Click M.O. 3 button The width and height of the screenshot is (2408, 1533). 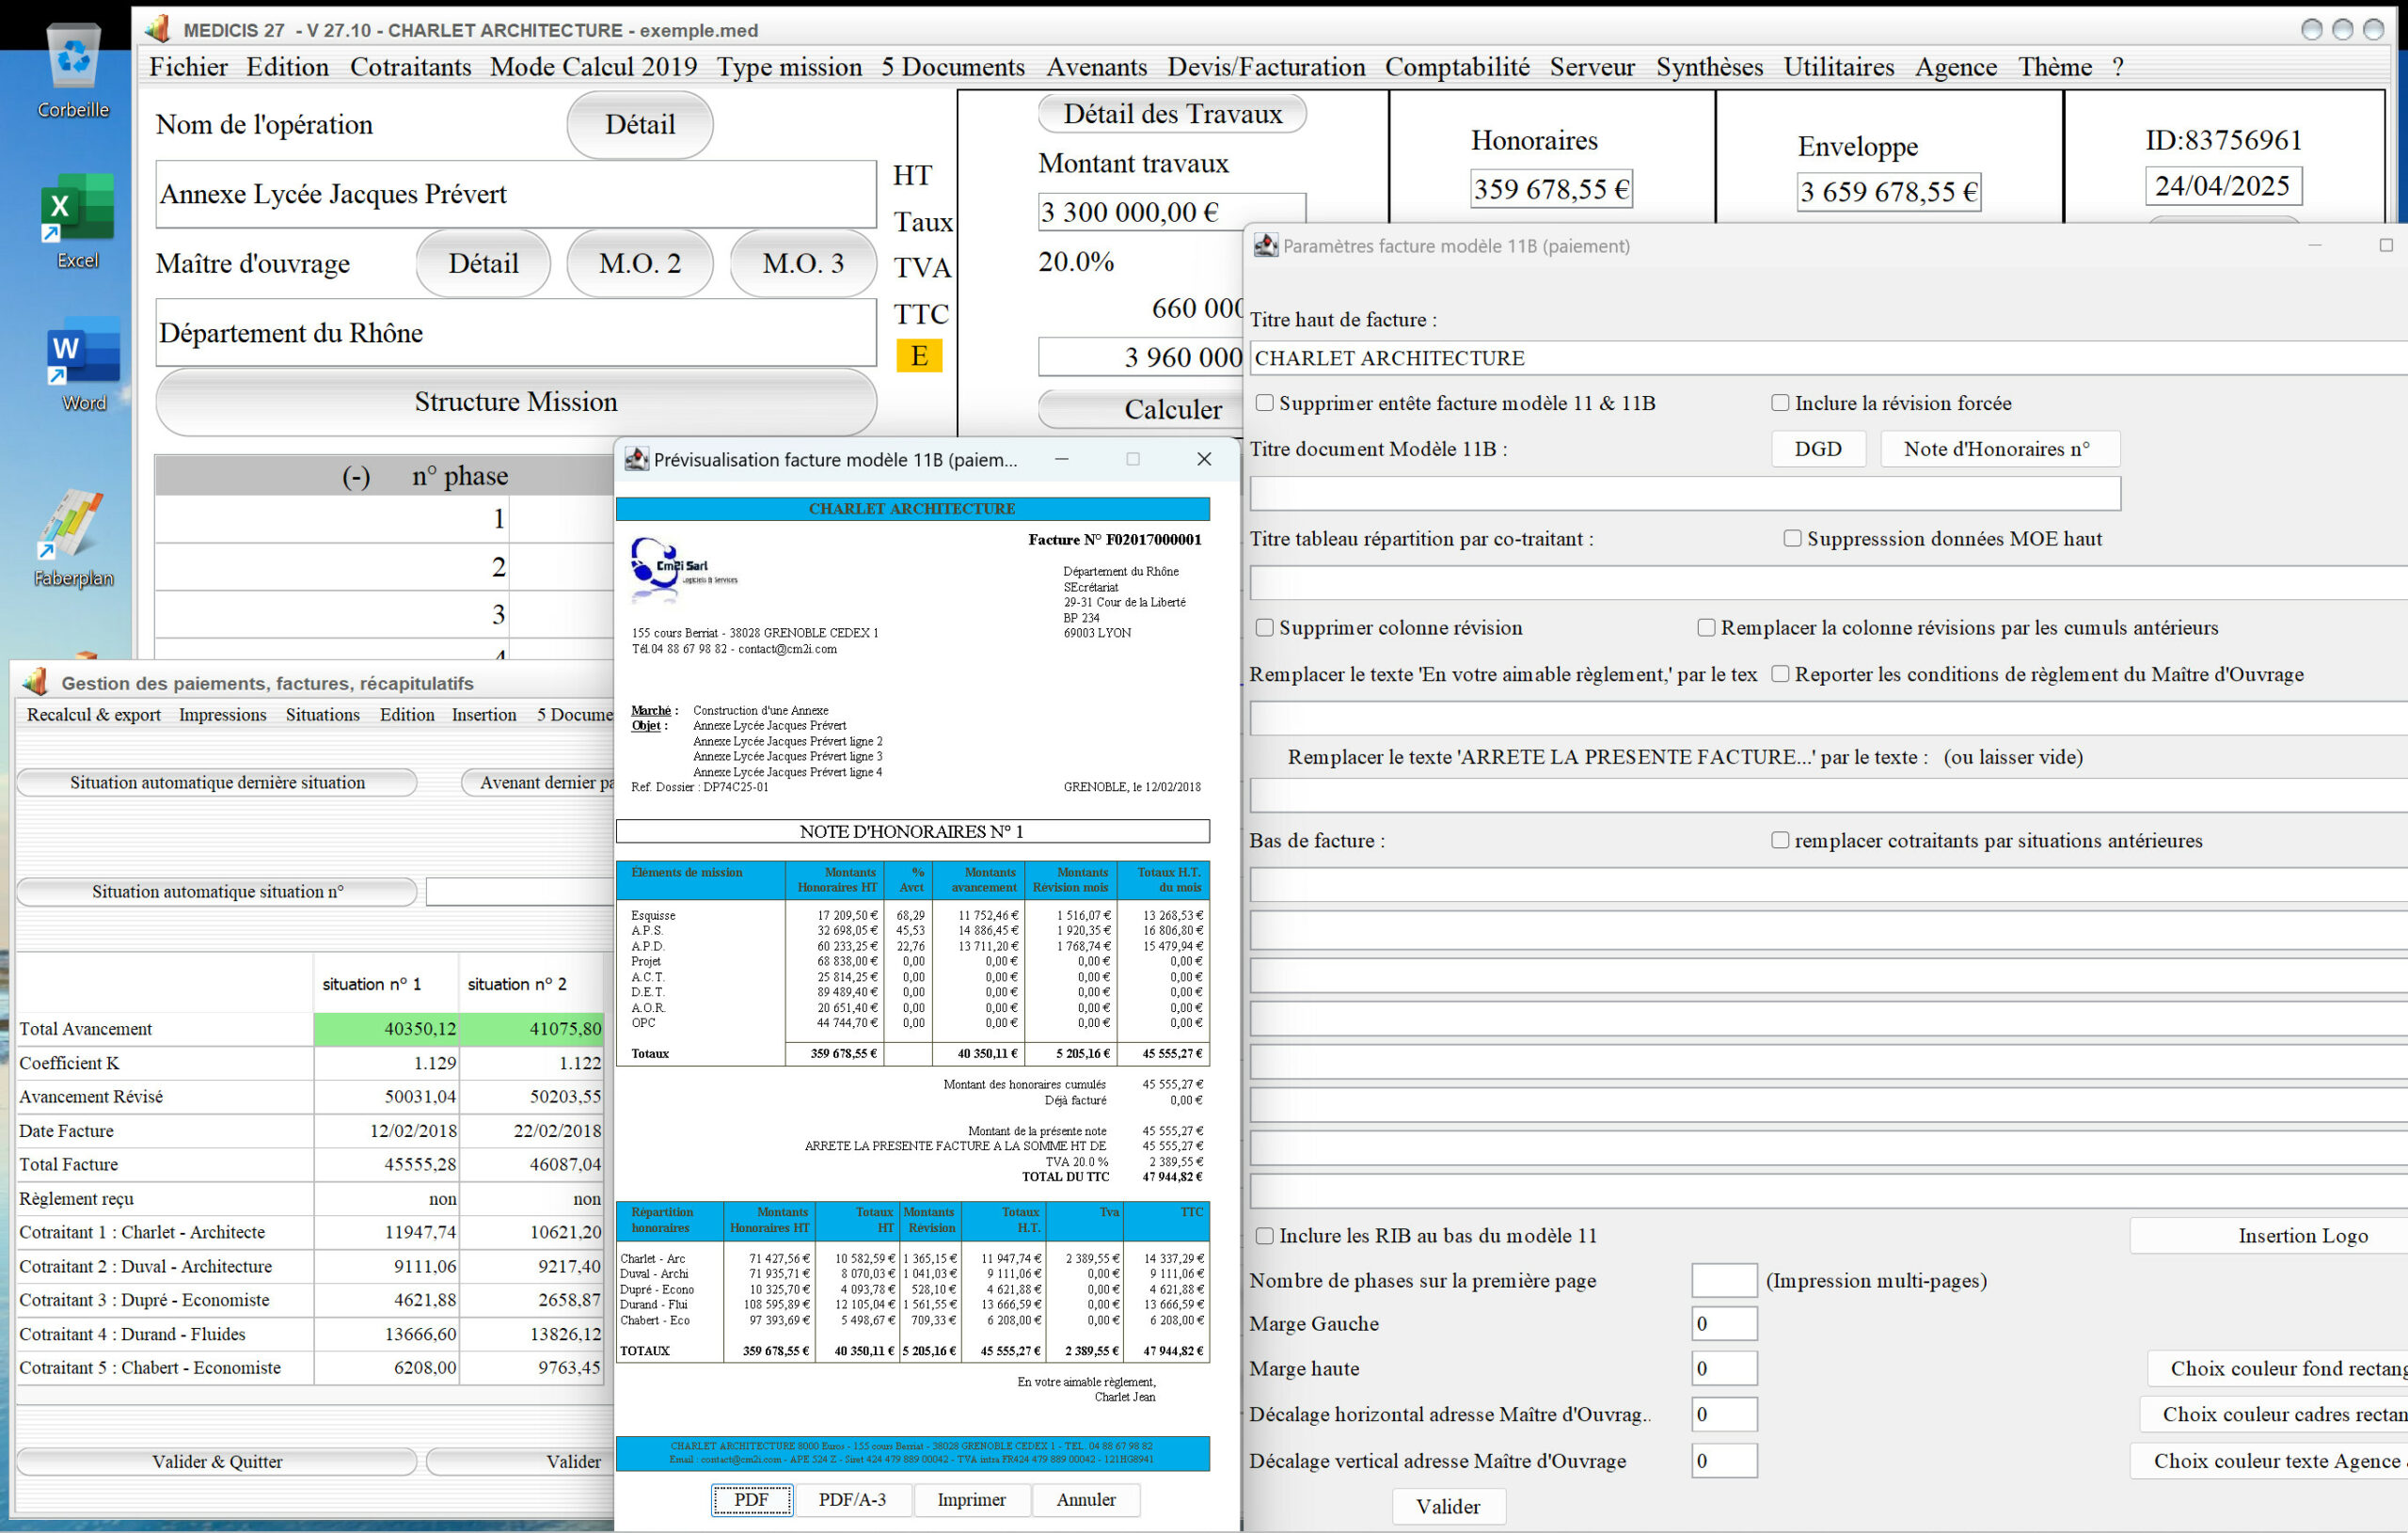coord(803,263)
